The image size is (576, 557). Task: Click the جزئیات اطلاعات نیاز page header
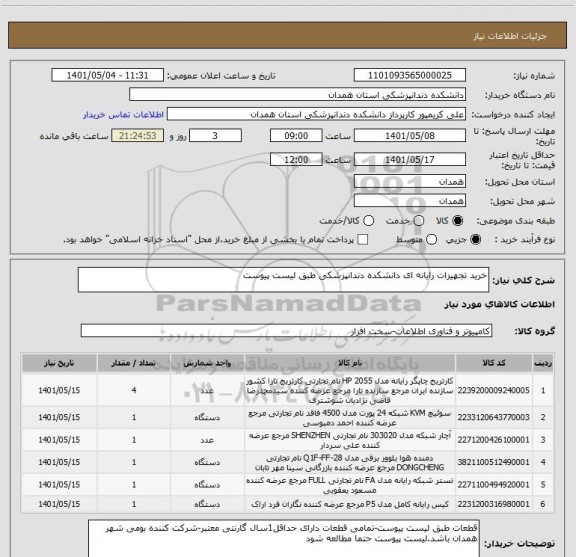pyautogui.click(x=510, y=36)
